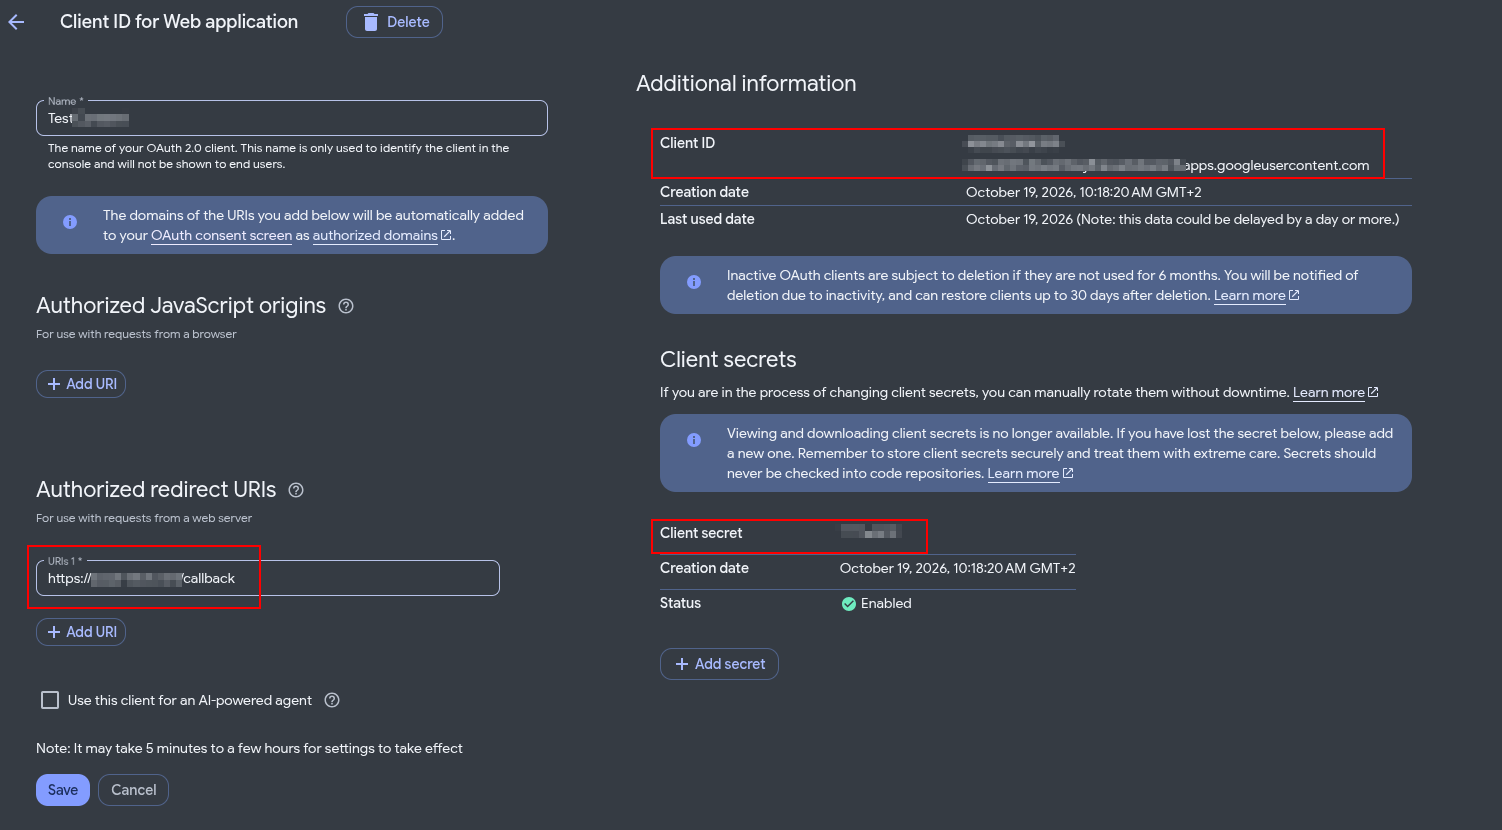This screenshot has height=830, width=1502.
Task: Click the 'Additional information' heading
Action: click(x=746, y=84)
